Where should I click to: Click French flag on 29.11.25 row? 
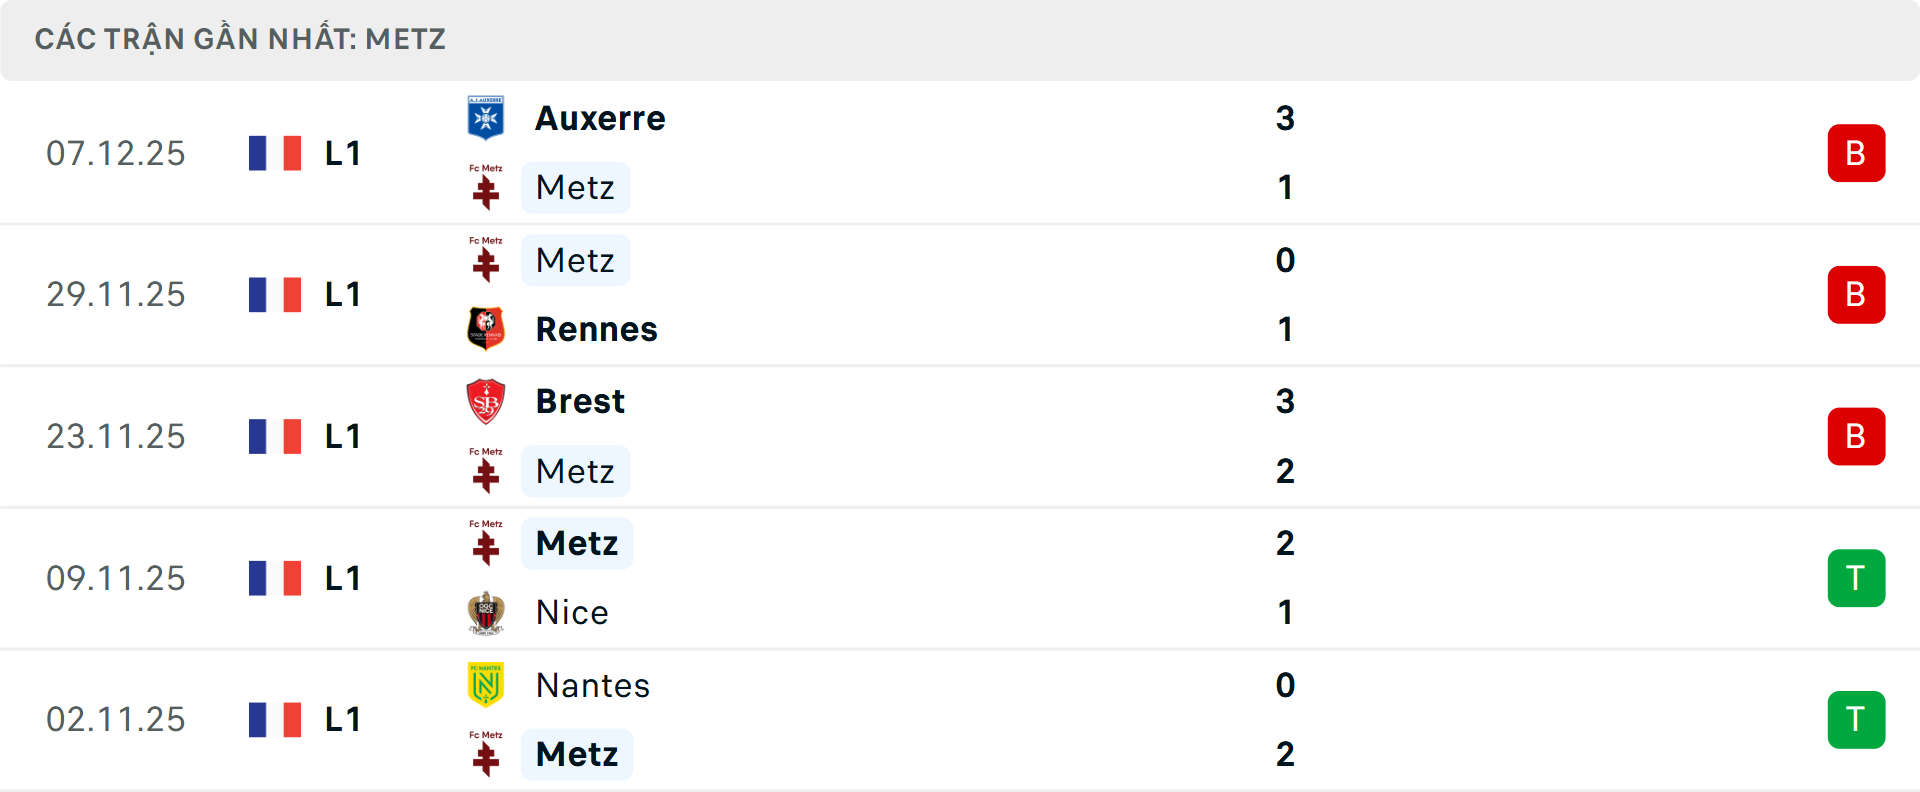[x=275, y=295]
